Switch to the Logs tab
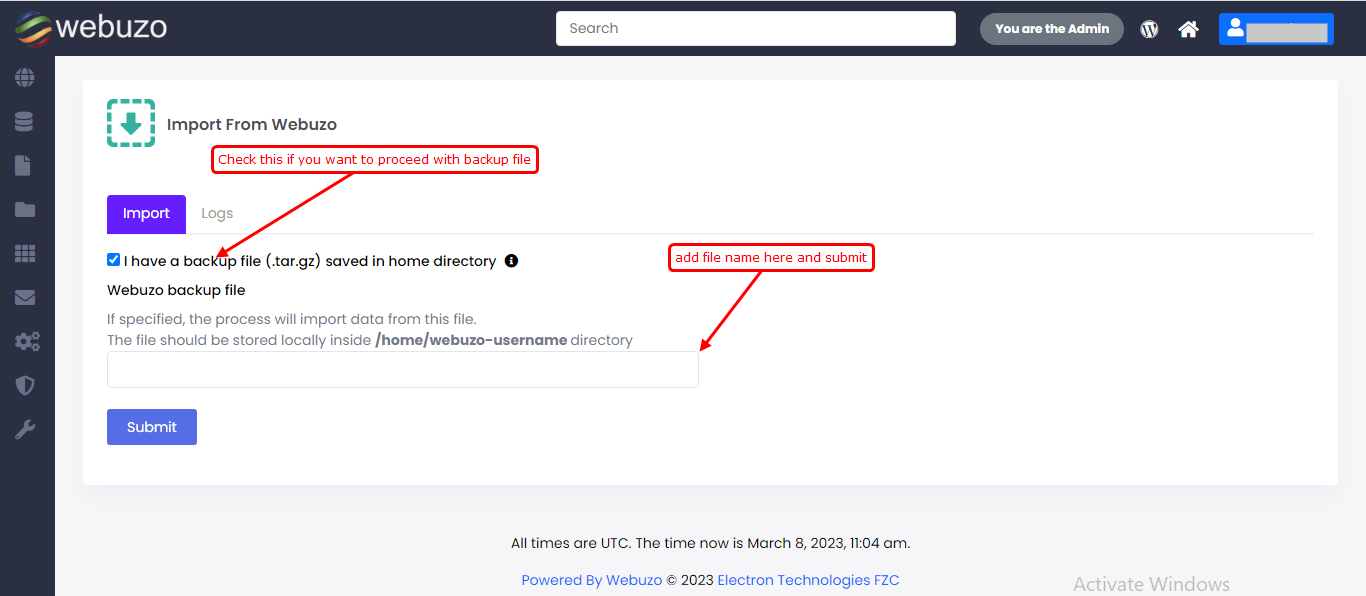The image size is (1366, 596). pyautogui.click(x=217, y=214)
